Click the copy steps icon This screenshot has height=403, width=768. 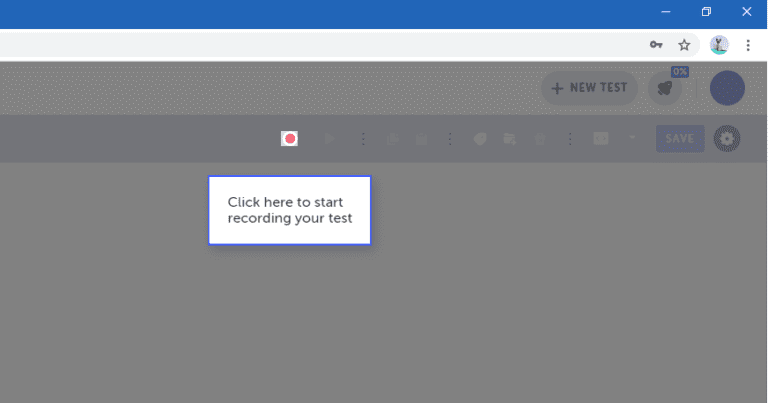point(392,139)
